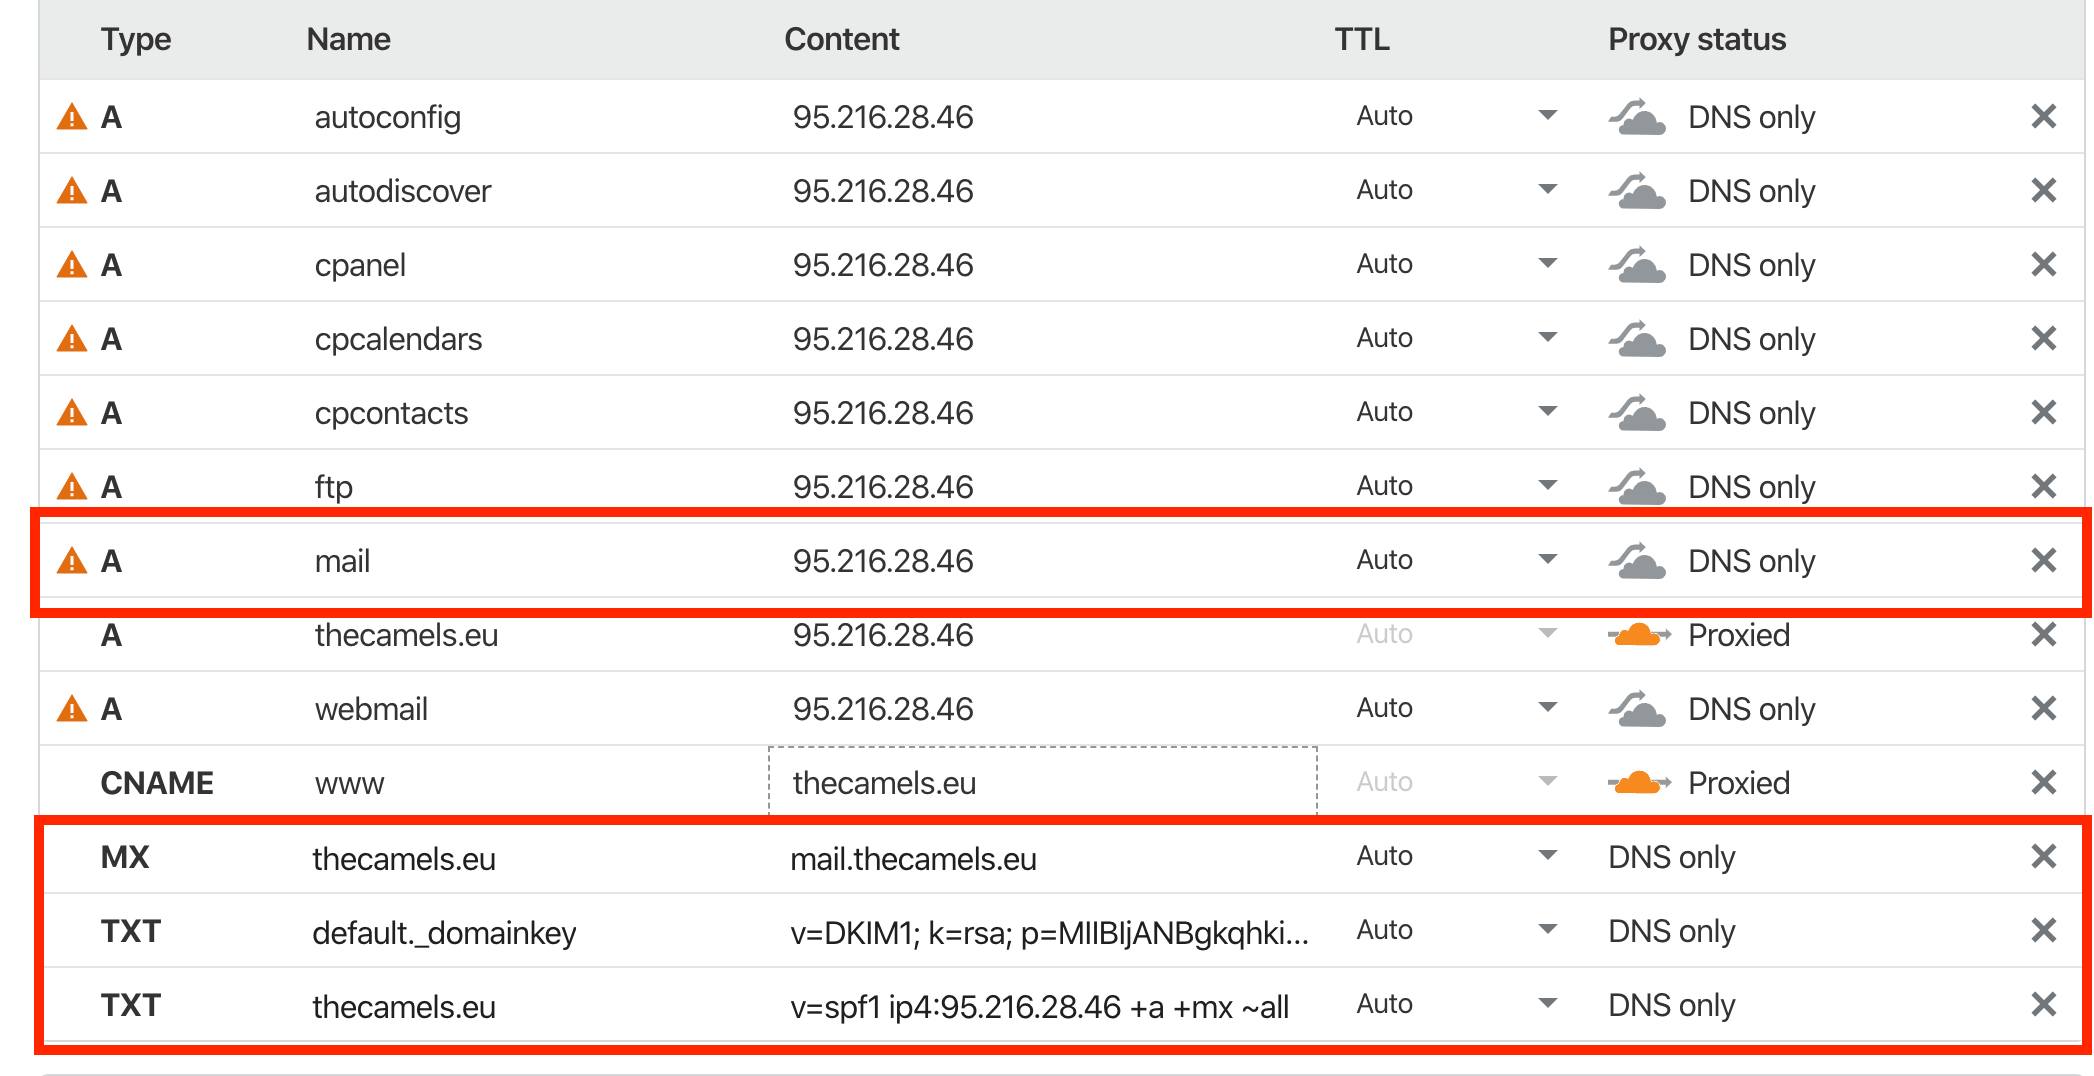Click the Proxy status column header
The image size is (2094, 1076).
point(1697,39)
